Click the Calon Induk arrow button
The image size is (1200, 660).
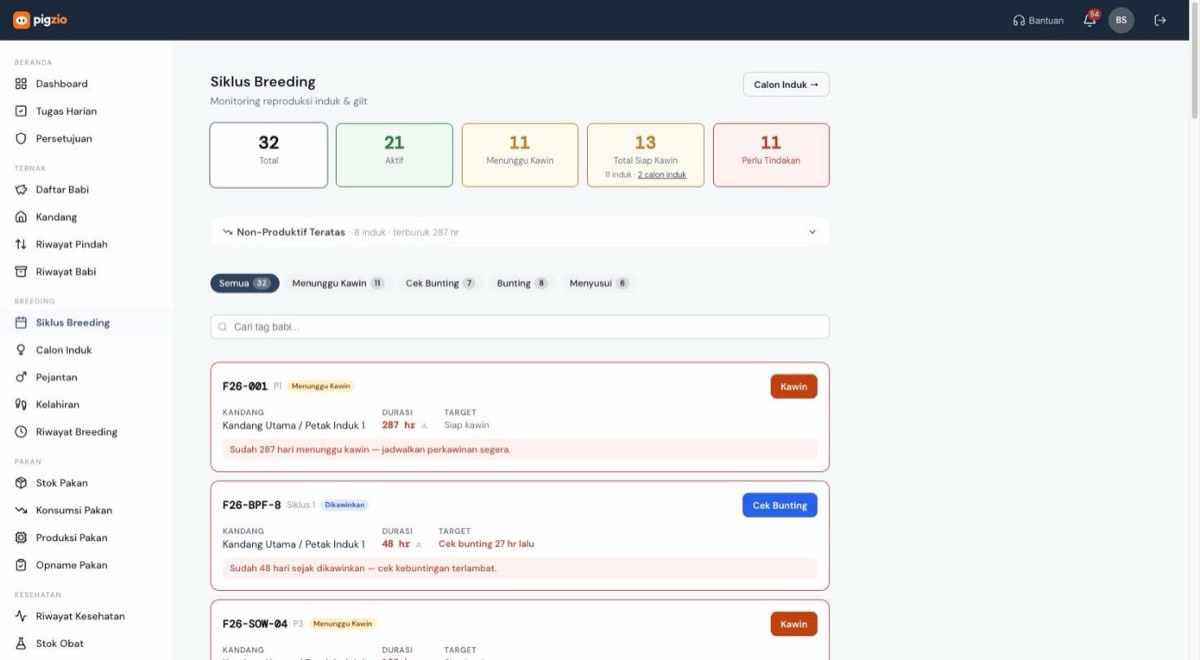click(786, 85)
